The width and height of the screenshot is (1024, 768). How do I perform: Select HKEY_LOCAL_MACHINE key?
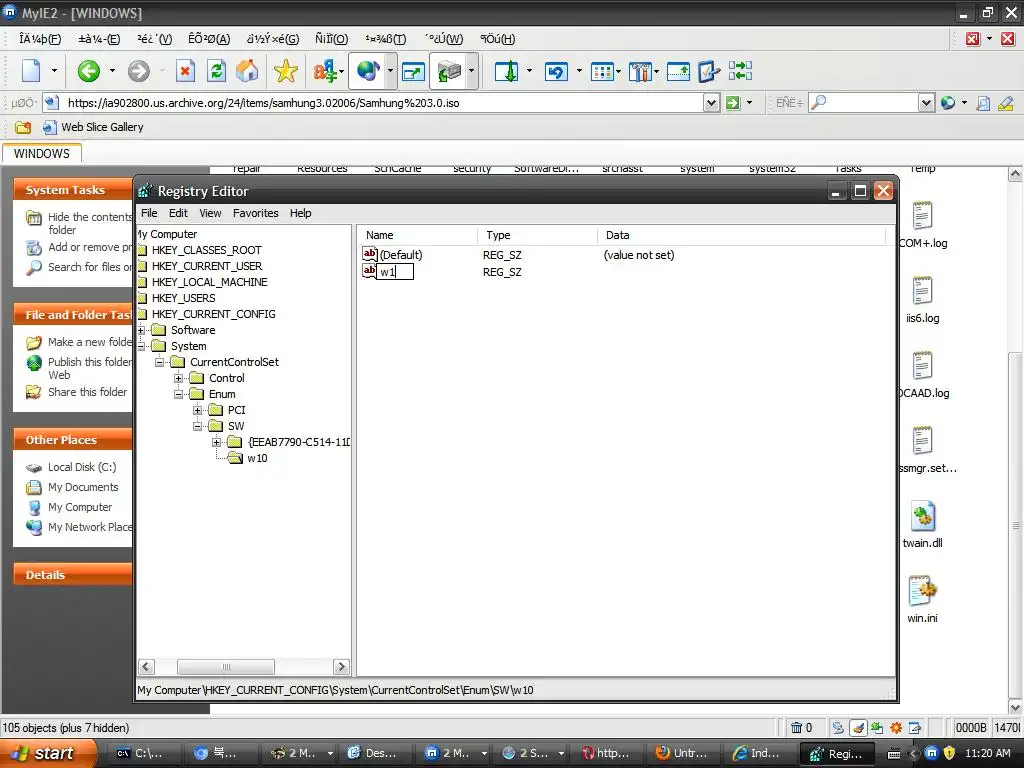[210, 282]
